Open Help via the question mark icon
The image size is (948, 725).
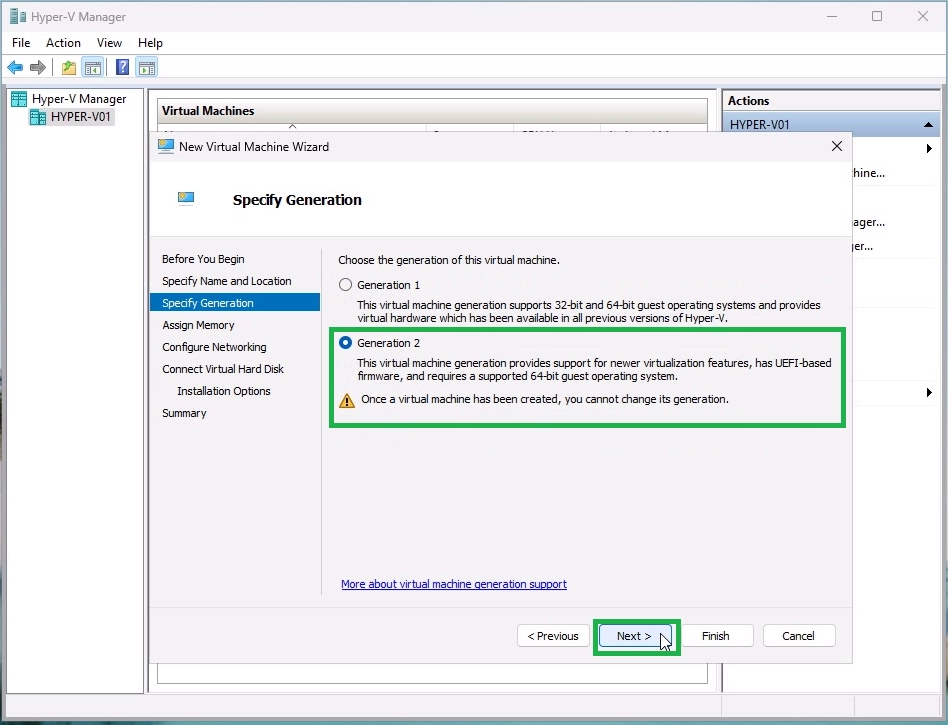pyautogui.click(x=122, y=68)
